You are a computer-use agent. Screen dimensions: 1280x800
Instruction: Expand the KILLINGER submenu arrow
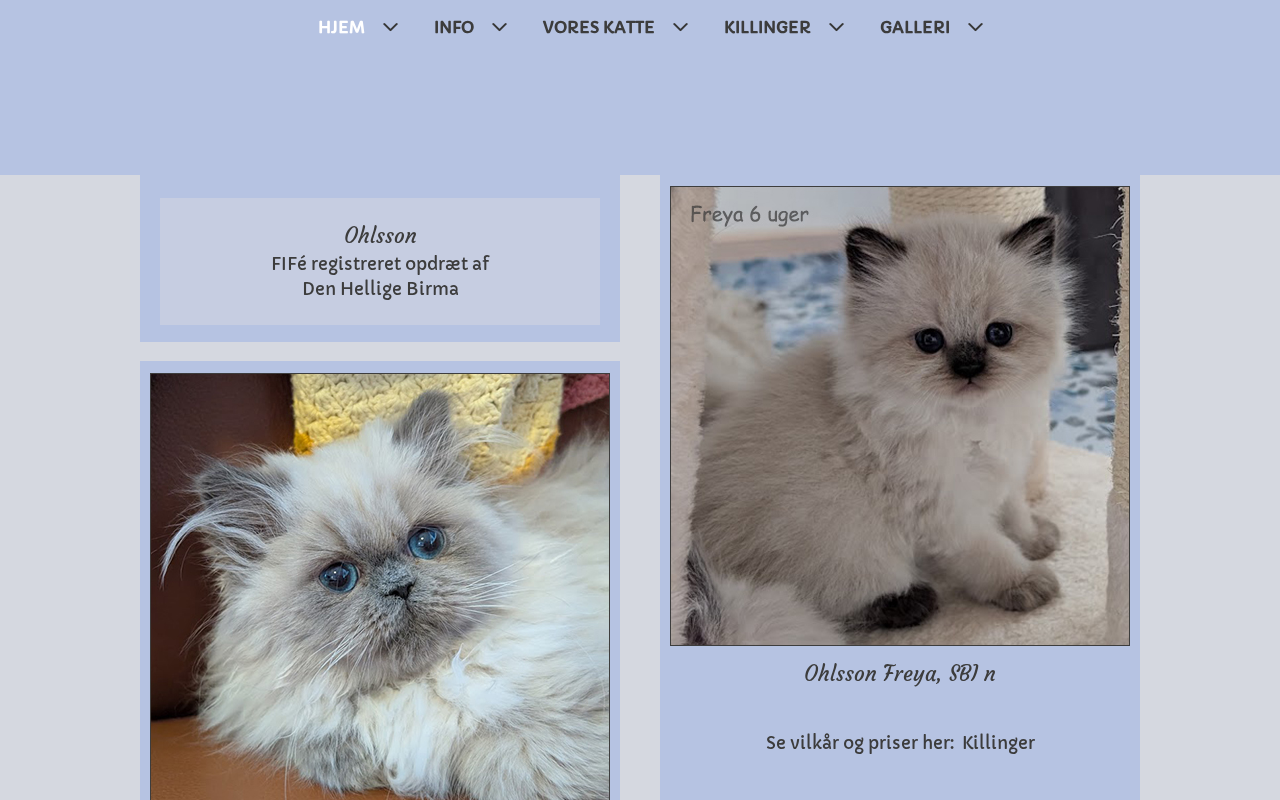pyautogui.click(x=837, y=27)
